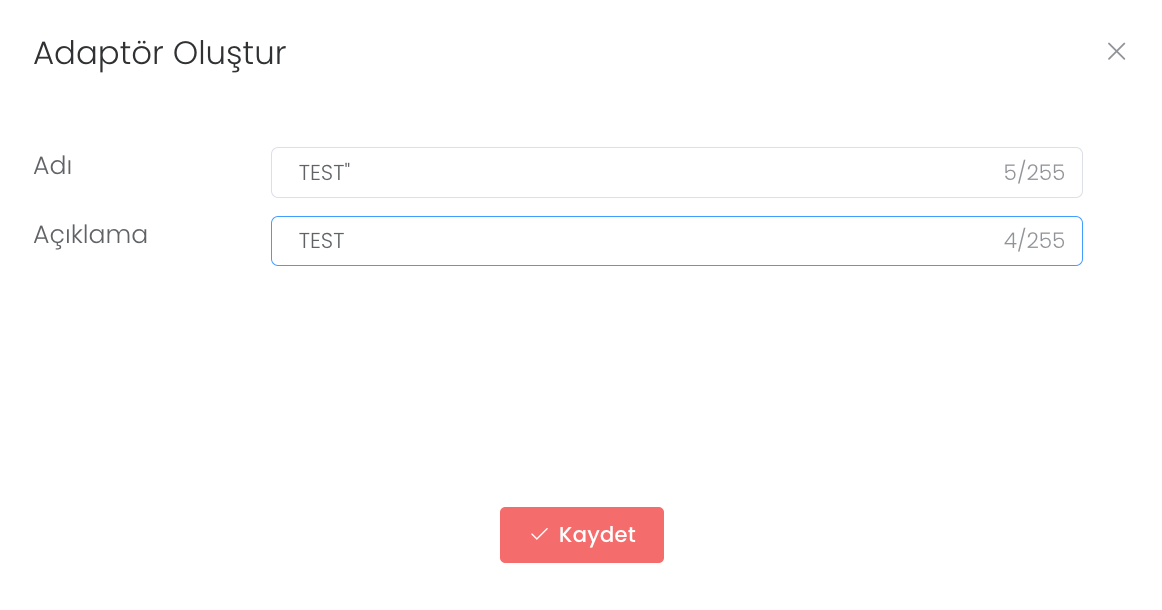1162x610 pixels.
Task: Click the Adı field label
Action: click(x=53, y=166)
